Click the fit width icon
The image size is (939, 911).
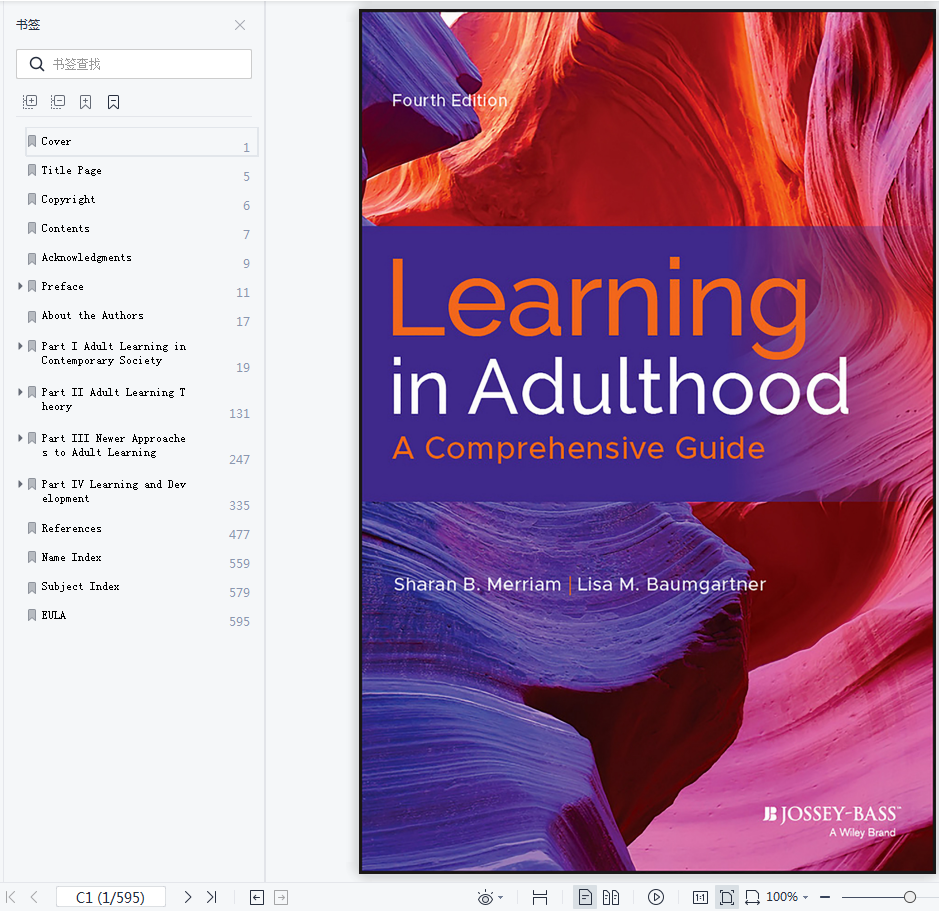tap(540, 897)
